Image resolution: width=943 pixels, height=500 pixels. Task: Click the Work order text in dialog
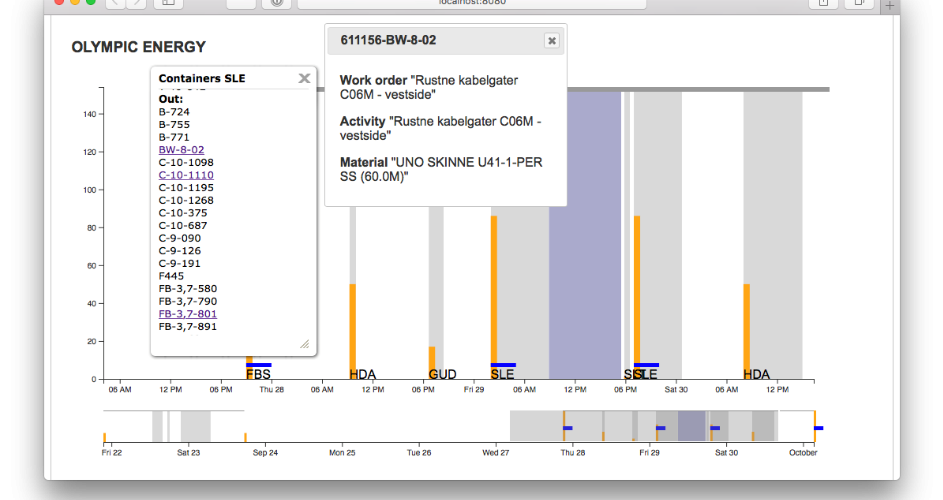tap(429, 87)
